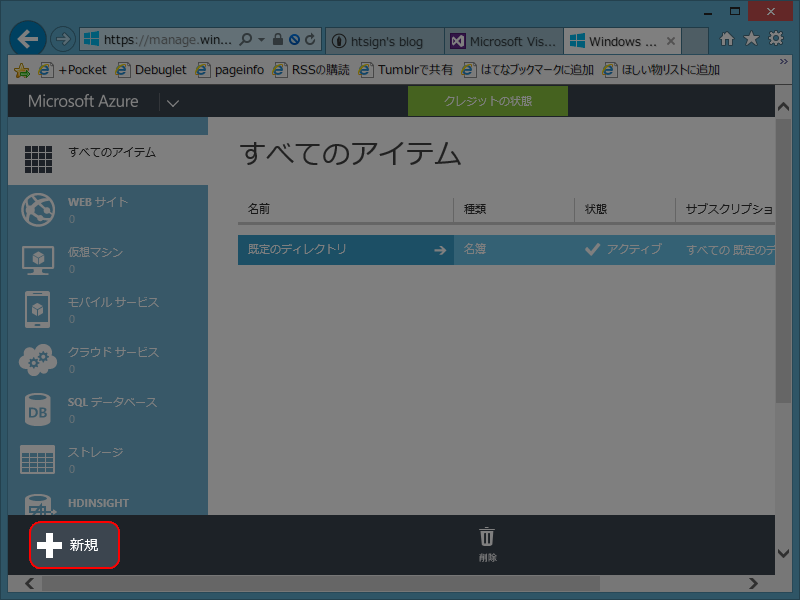The height and width of the screenshot is (600, 800).
Task: Switch to the Microsoft Vis... tab
Action: [x=503, y=41]
